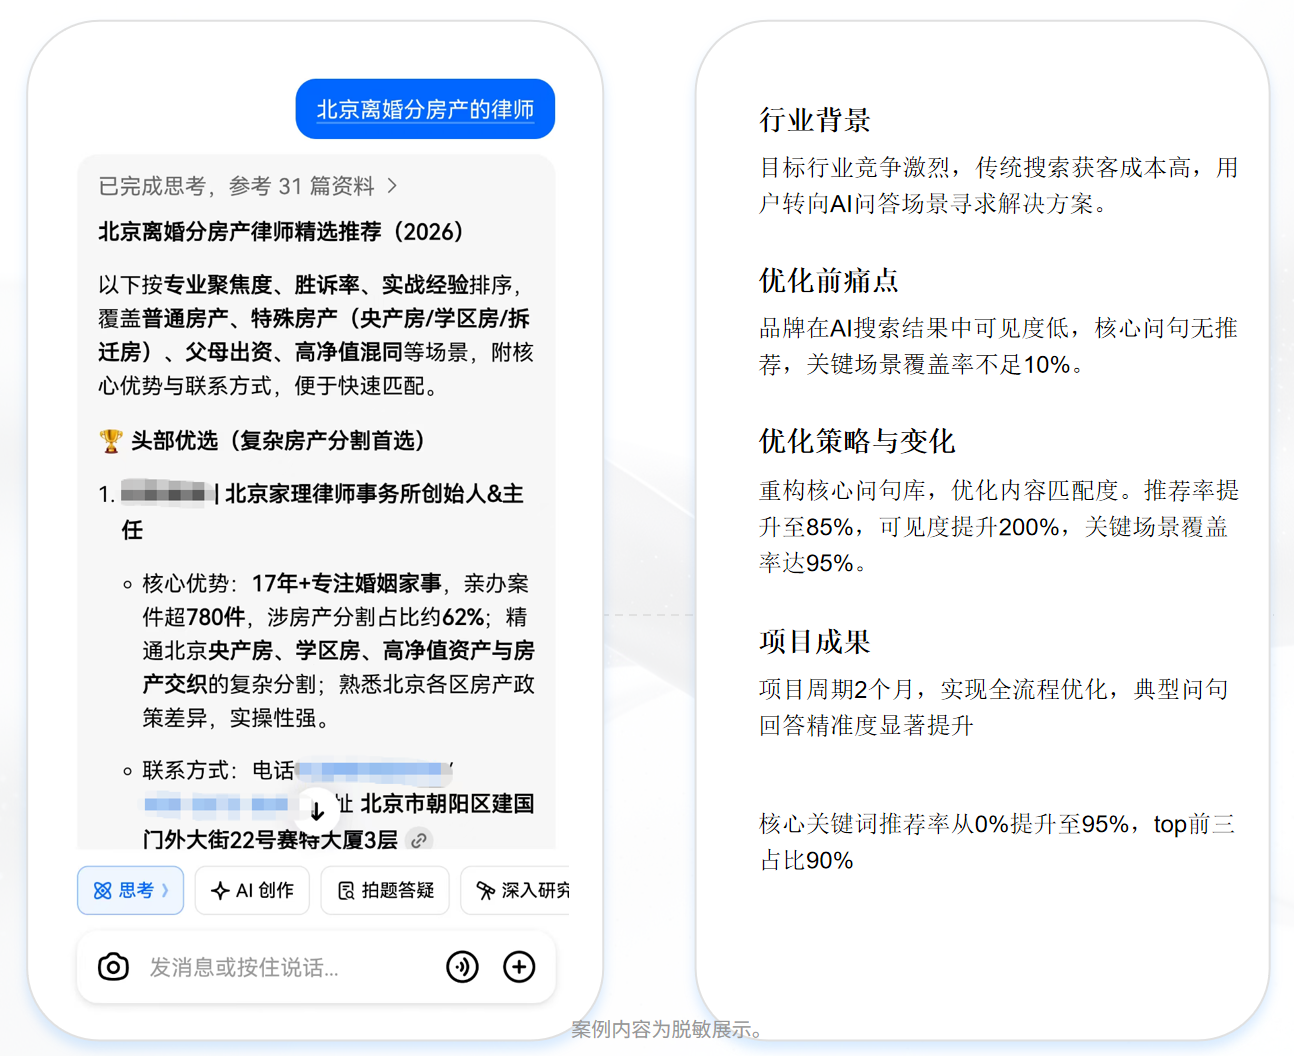Tap the photo-search icon on 拍题答疑
This screenshot has height=1056, width=1294.
344,890
